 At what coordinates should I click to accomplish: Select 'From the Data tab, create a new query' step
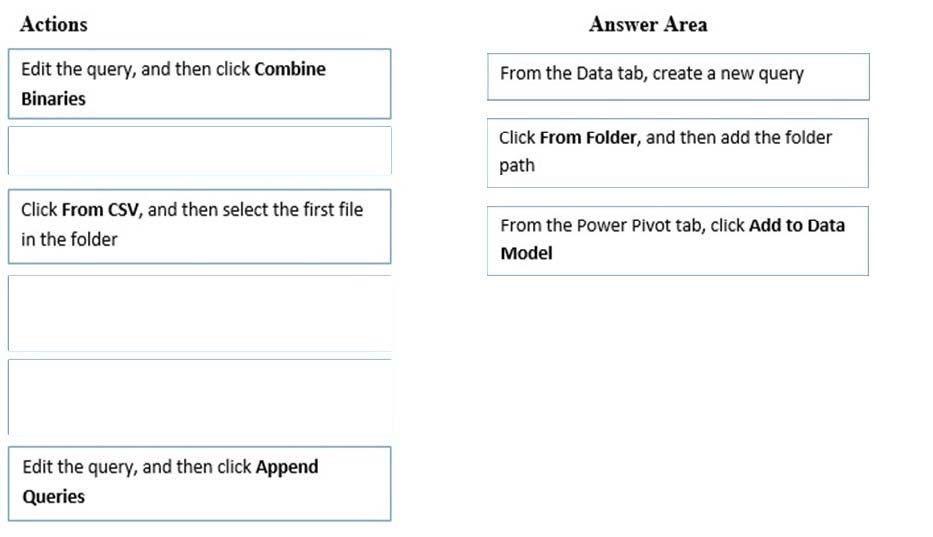pyautogui.click(x=678, y=77)
